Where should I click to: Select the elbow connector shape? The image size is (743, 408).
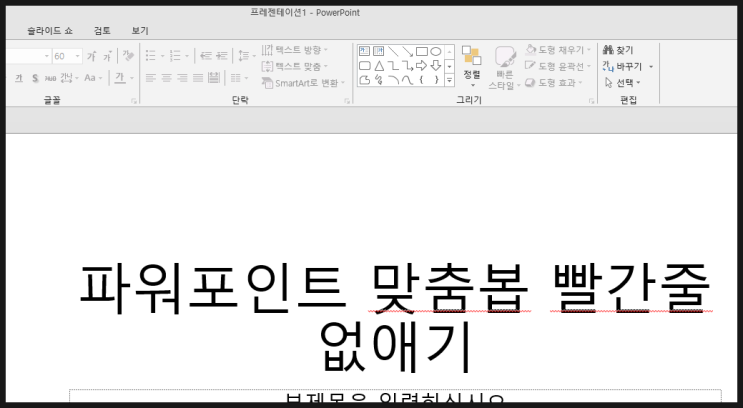point(393,65)
